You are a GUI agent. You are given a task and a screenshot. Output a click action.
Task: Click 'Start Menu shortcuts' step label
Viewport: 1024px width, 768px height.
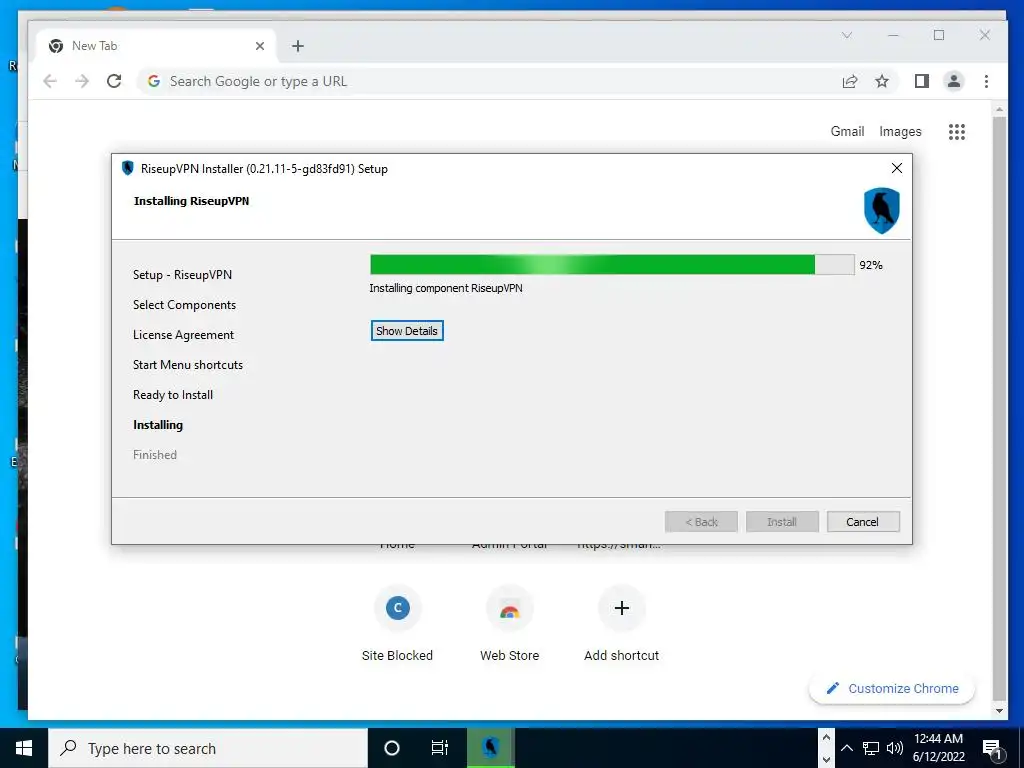188,365
